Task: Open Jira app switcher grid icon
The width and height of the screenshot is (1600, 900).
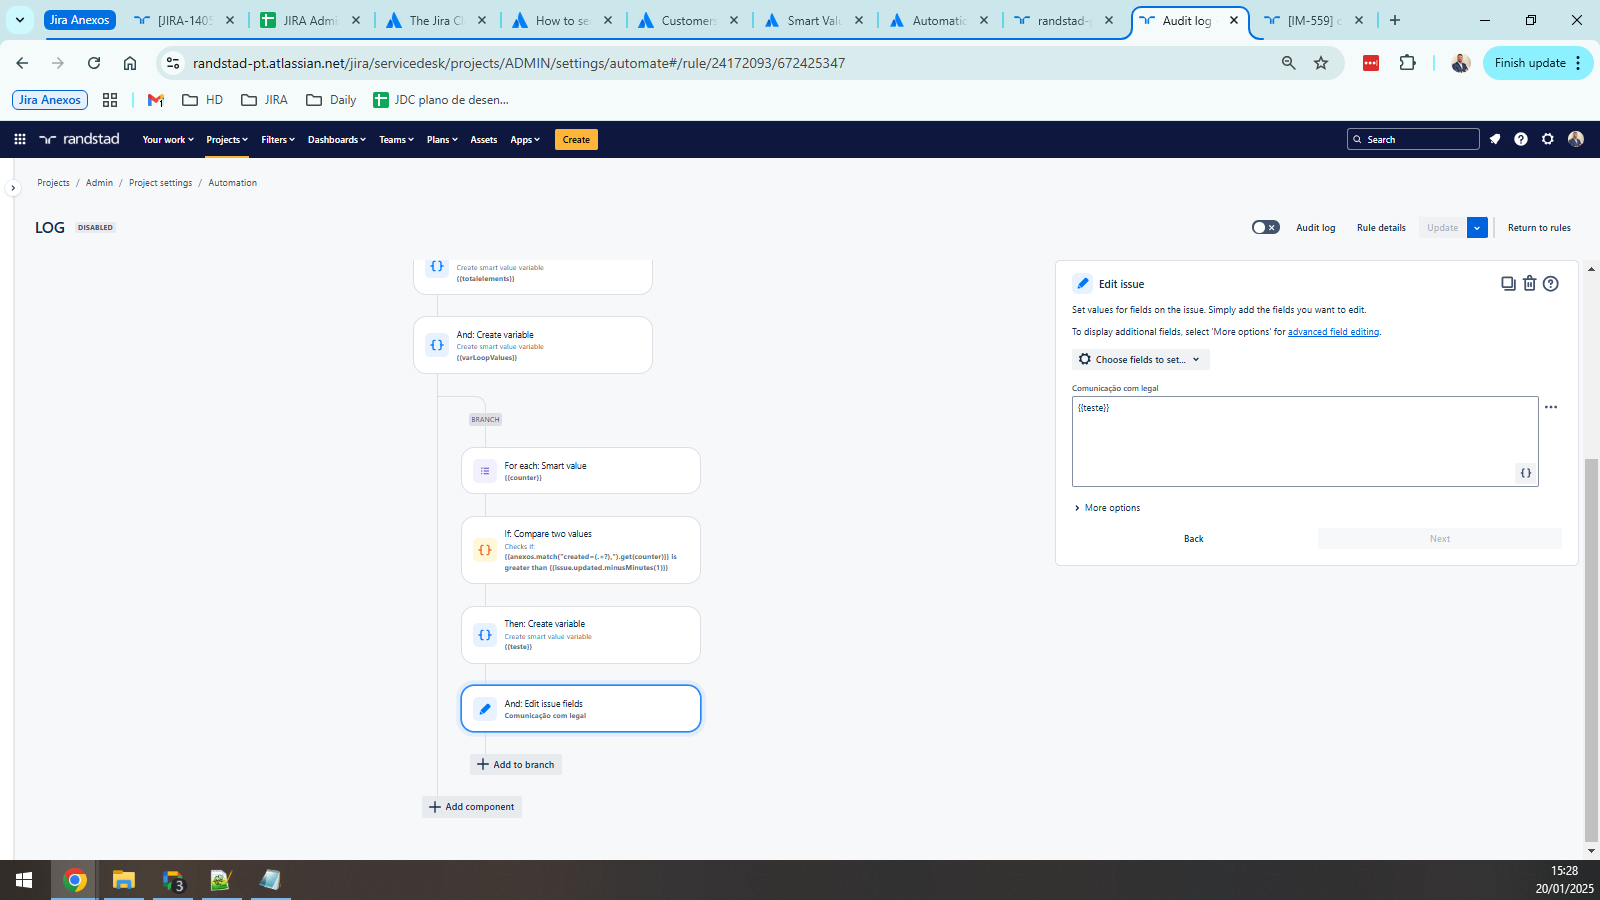Action: (20, 139)
